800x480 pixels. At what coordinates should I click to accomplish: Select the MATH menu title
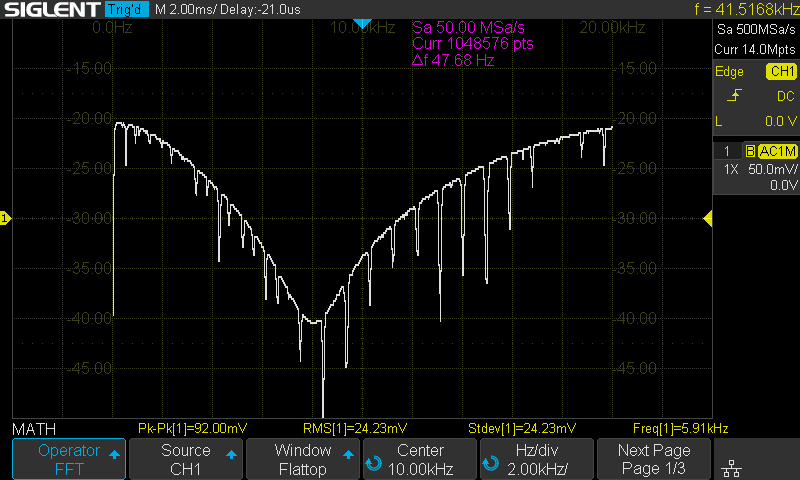point(34,429)
